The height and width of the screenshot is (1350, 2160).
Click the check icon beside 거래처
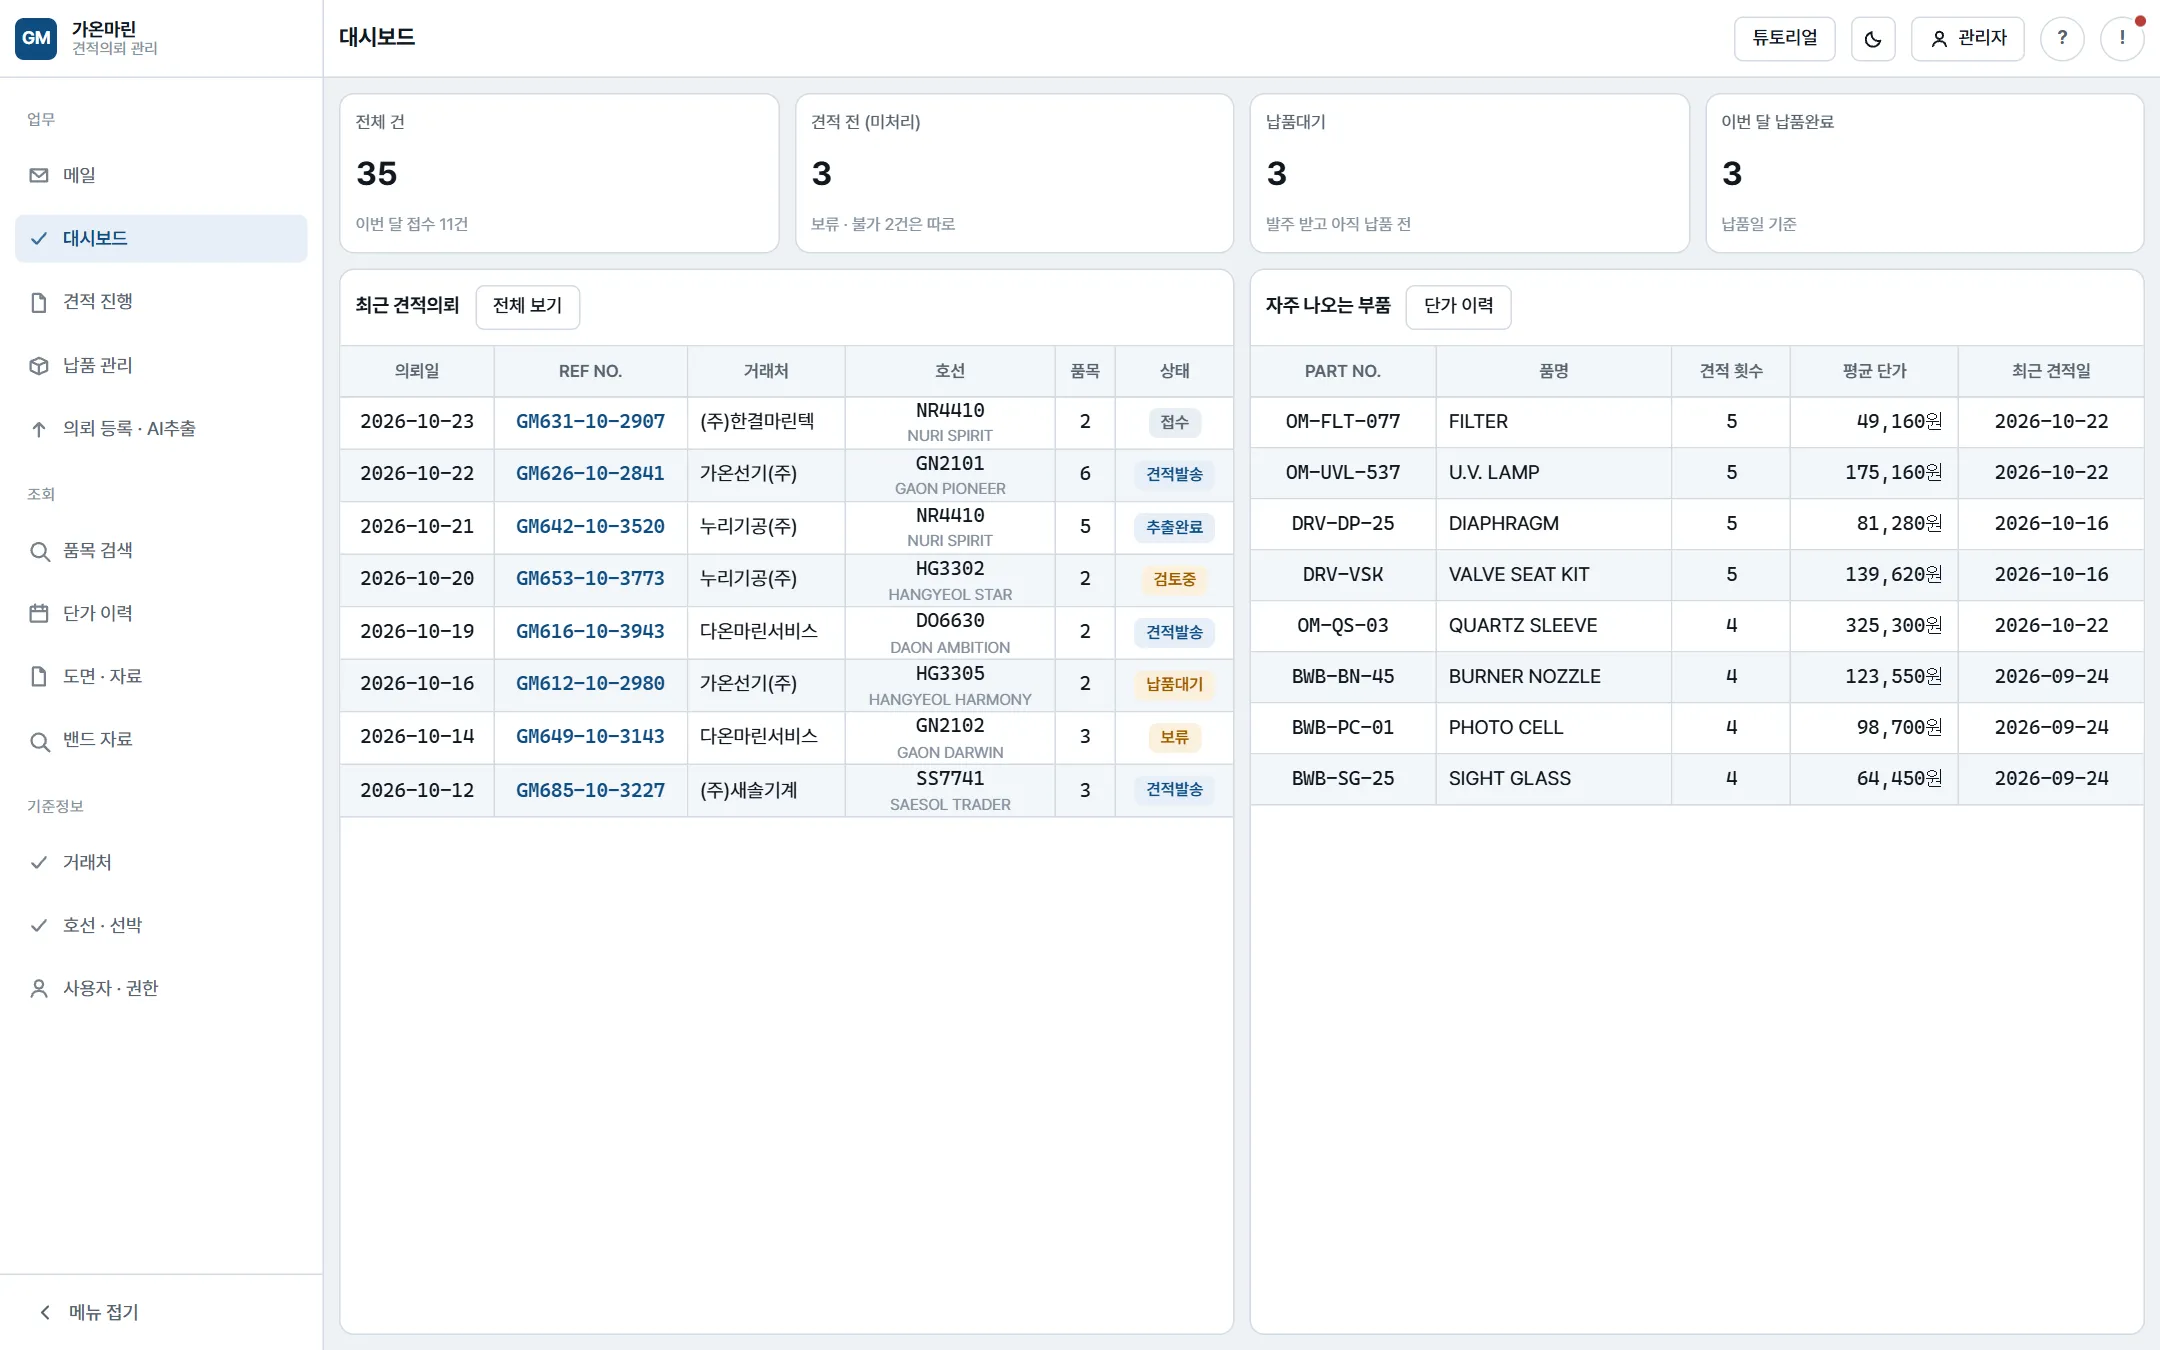39,862
